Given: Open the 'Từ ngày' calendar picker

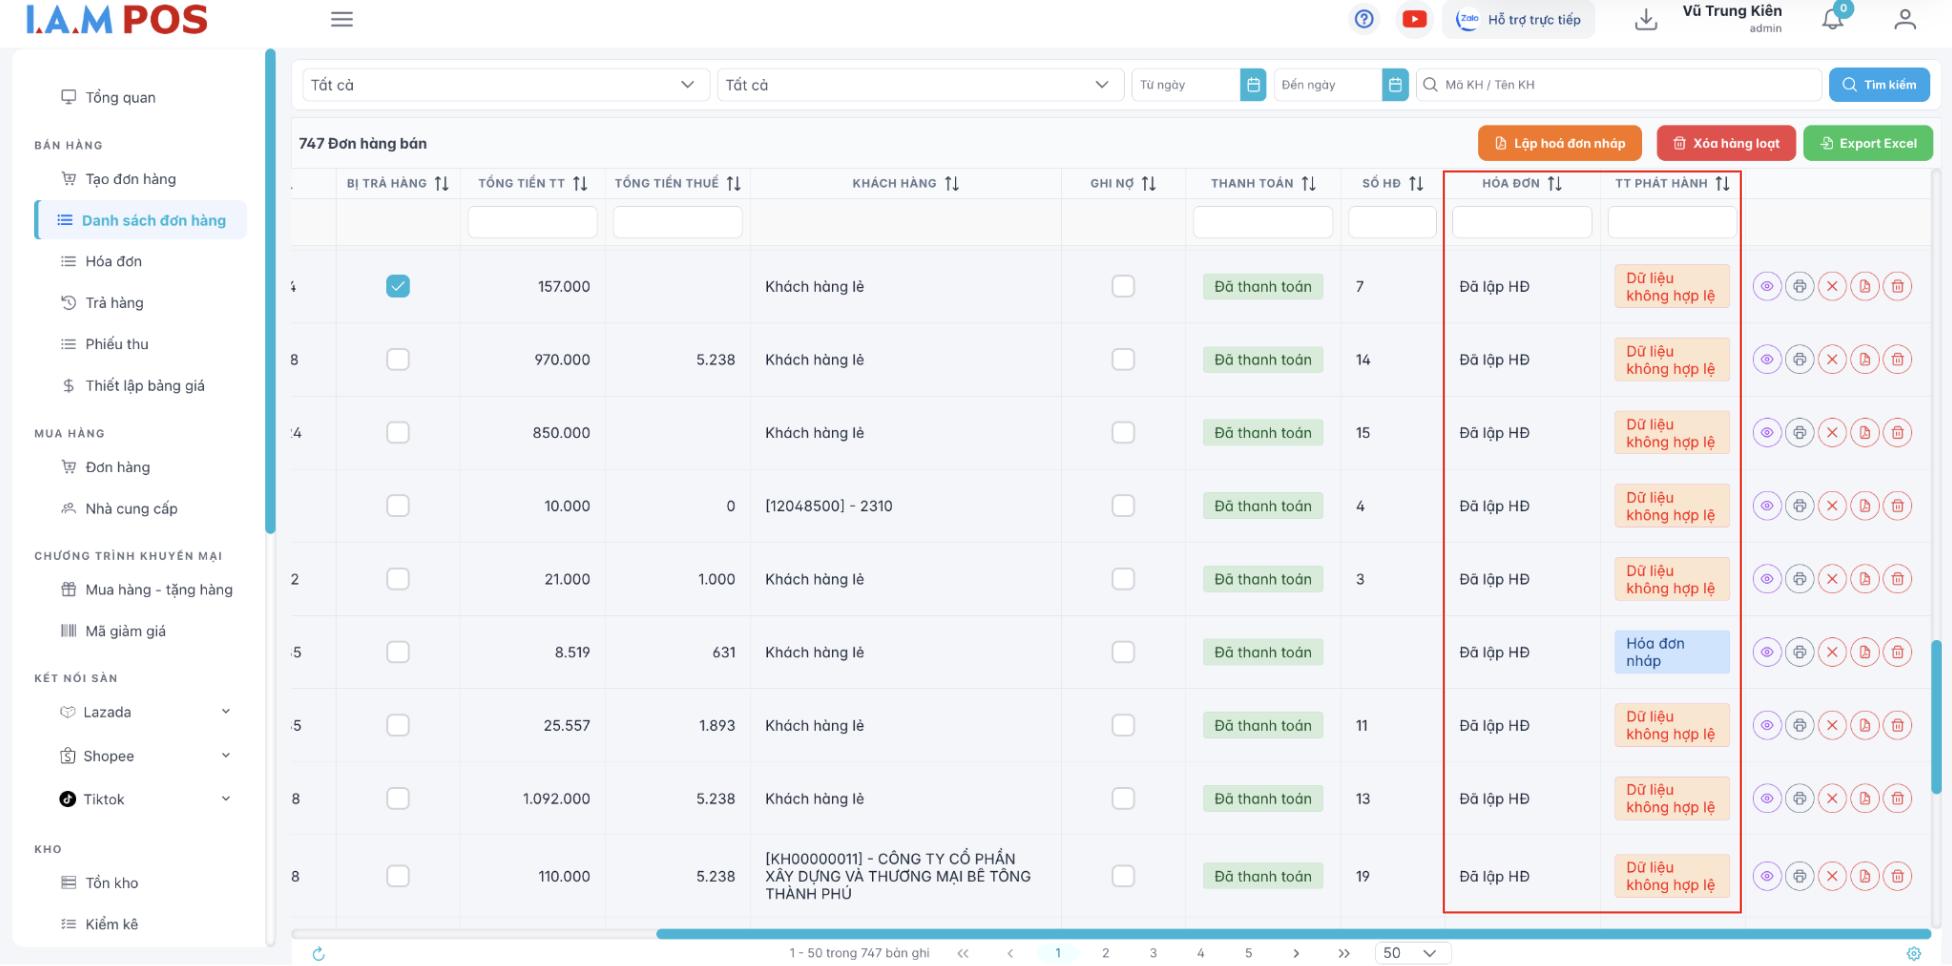Looking at the screenshot, I should [1253, 85].
